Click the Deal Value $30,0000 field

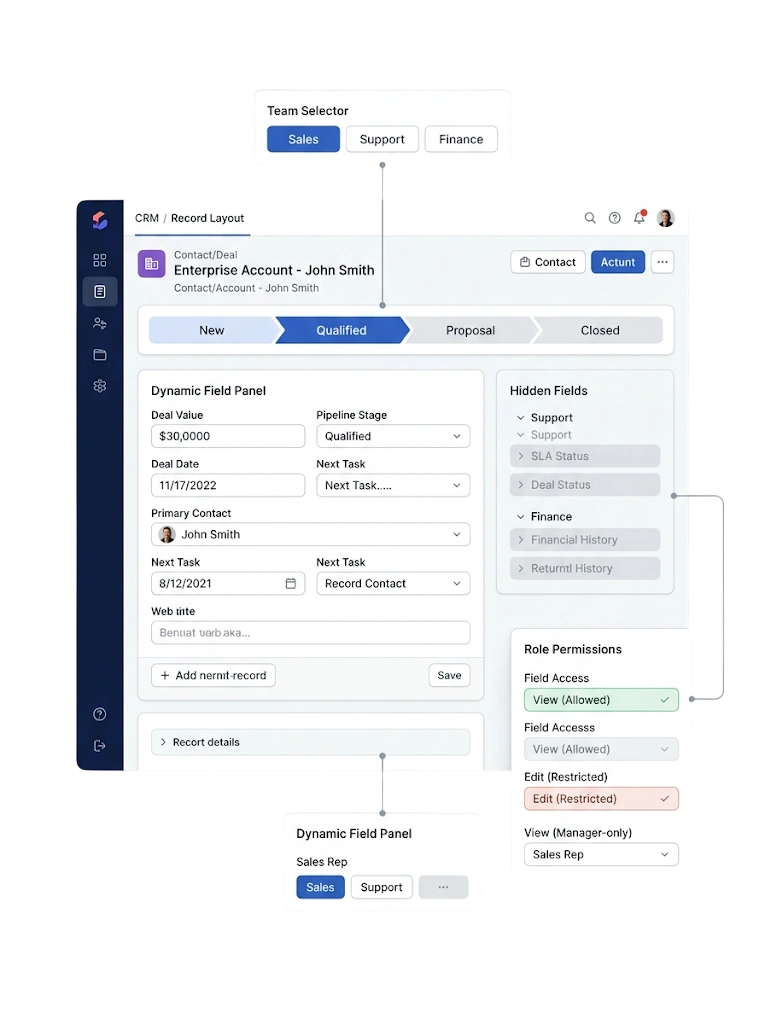228,436
